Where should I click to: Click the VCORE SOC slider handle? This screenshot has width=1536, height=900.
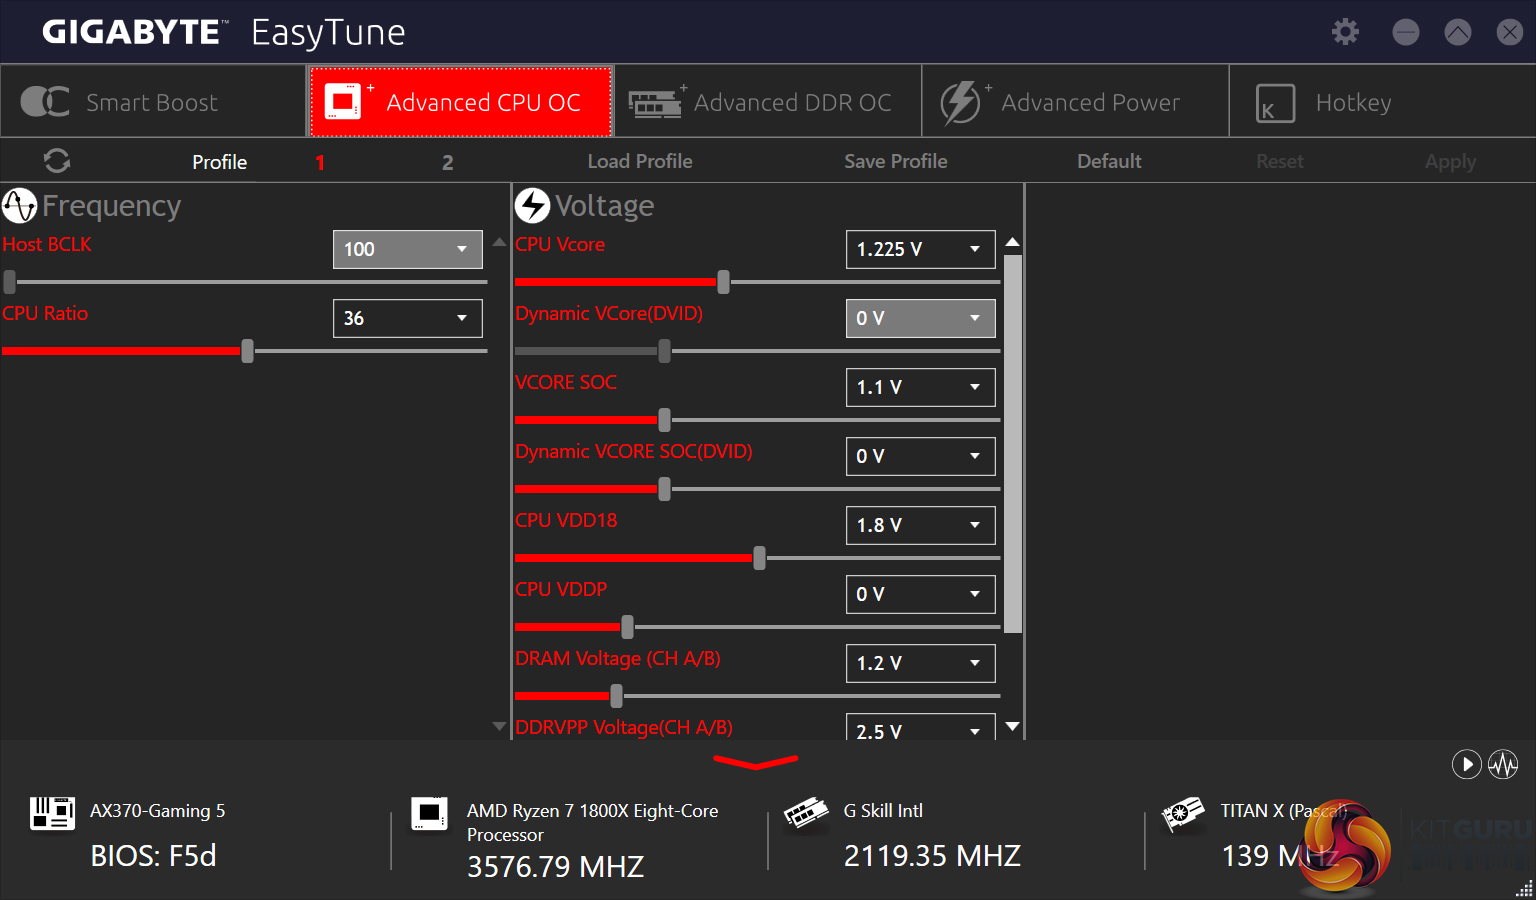664,420
